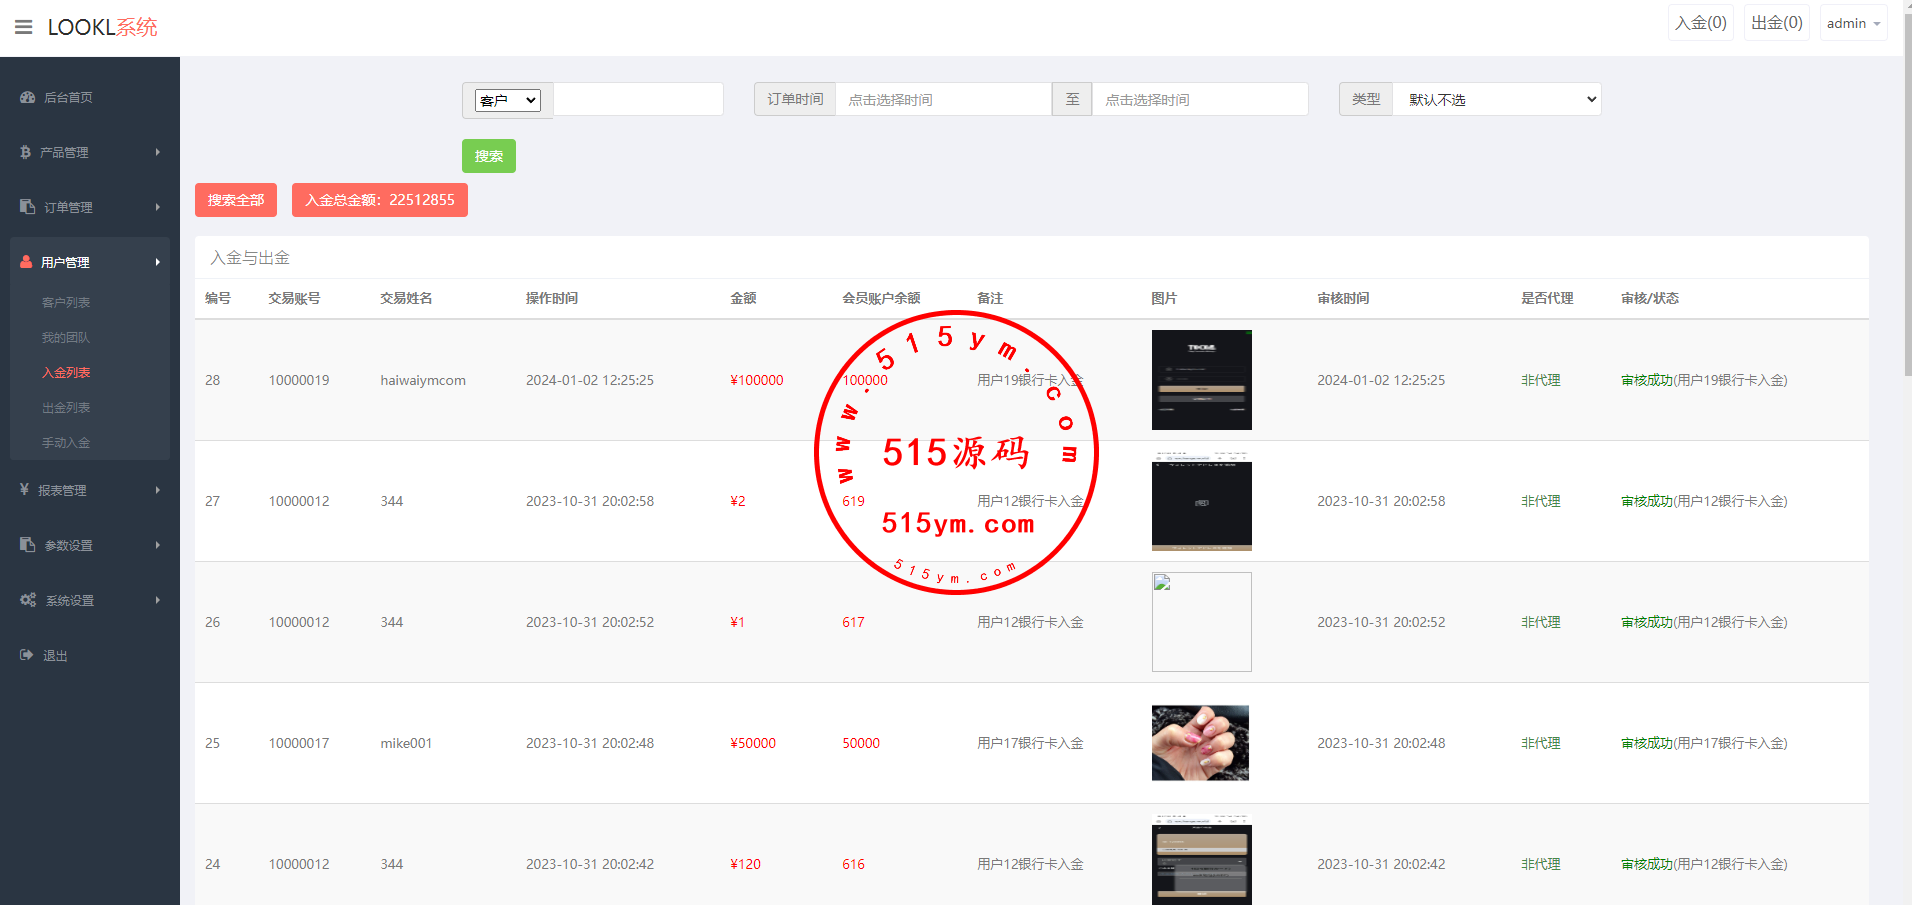
Task: Click the gears icon beside 系统设置
Action: click(27, 600)
